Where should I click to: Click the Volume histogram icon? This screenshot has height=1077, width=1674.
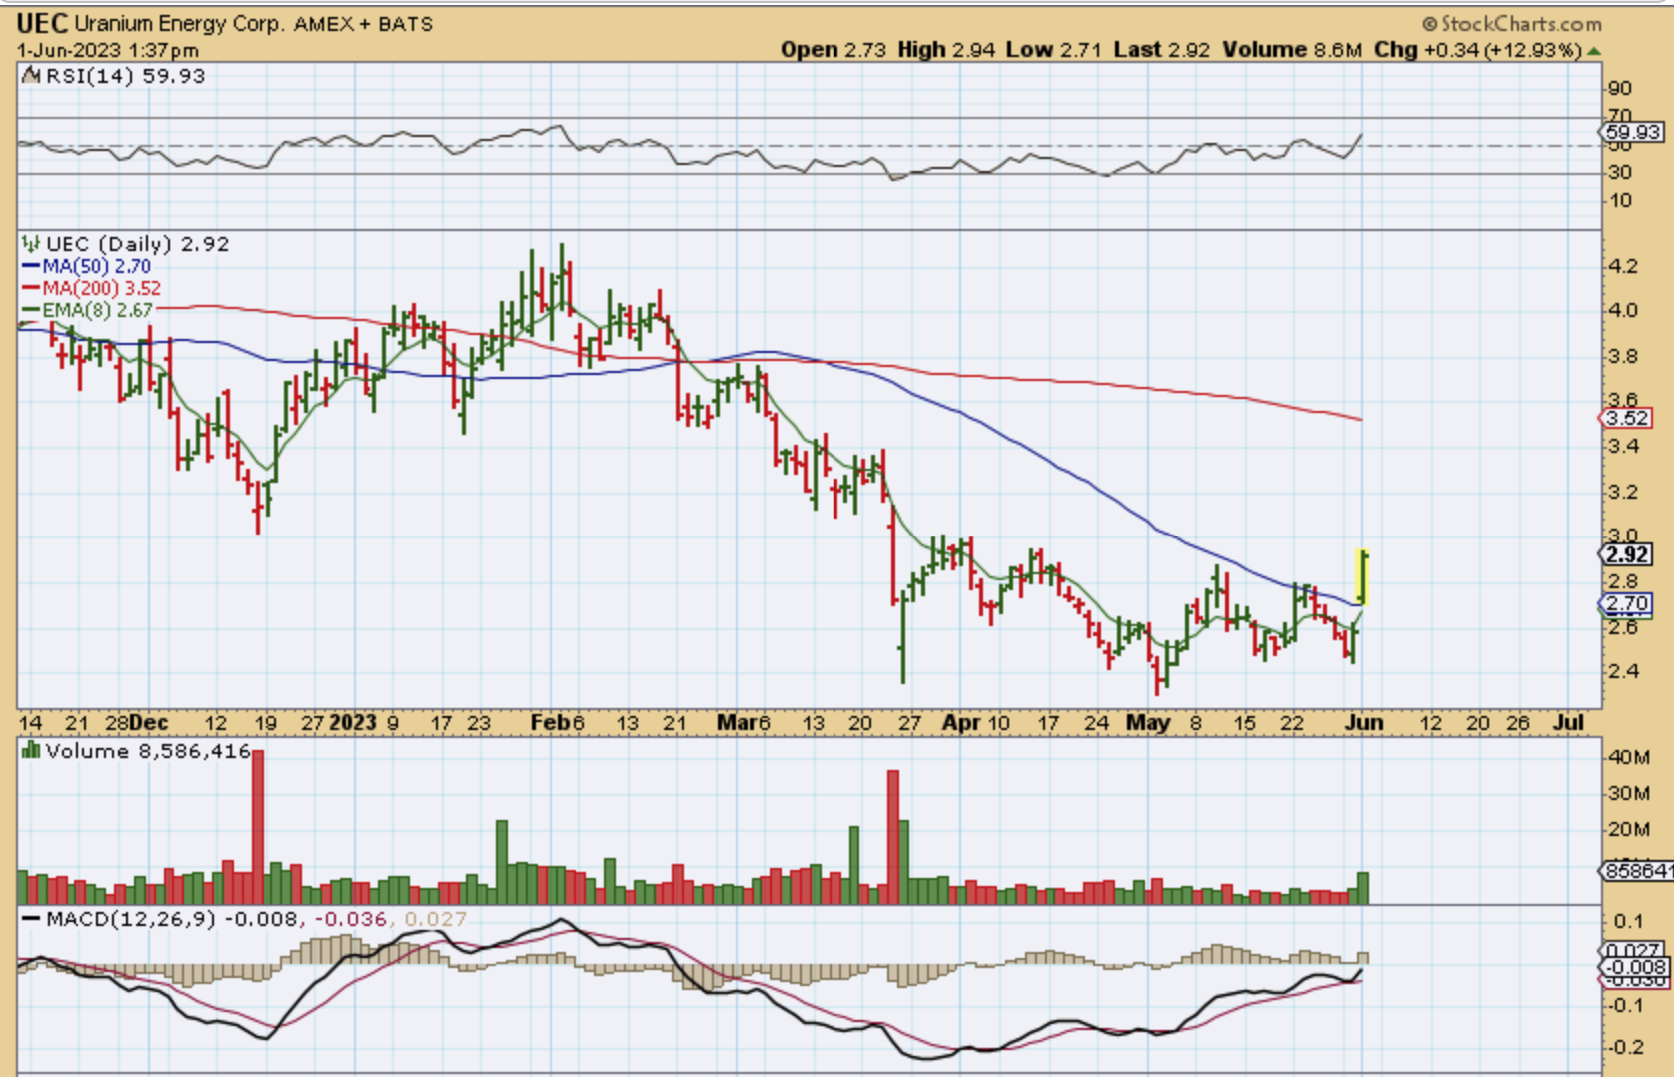tap(31, 751)
